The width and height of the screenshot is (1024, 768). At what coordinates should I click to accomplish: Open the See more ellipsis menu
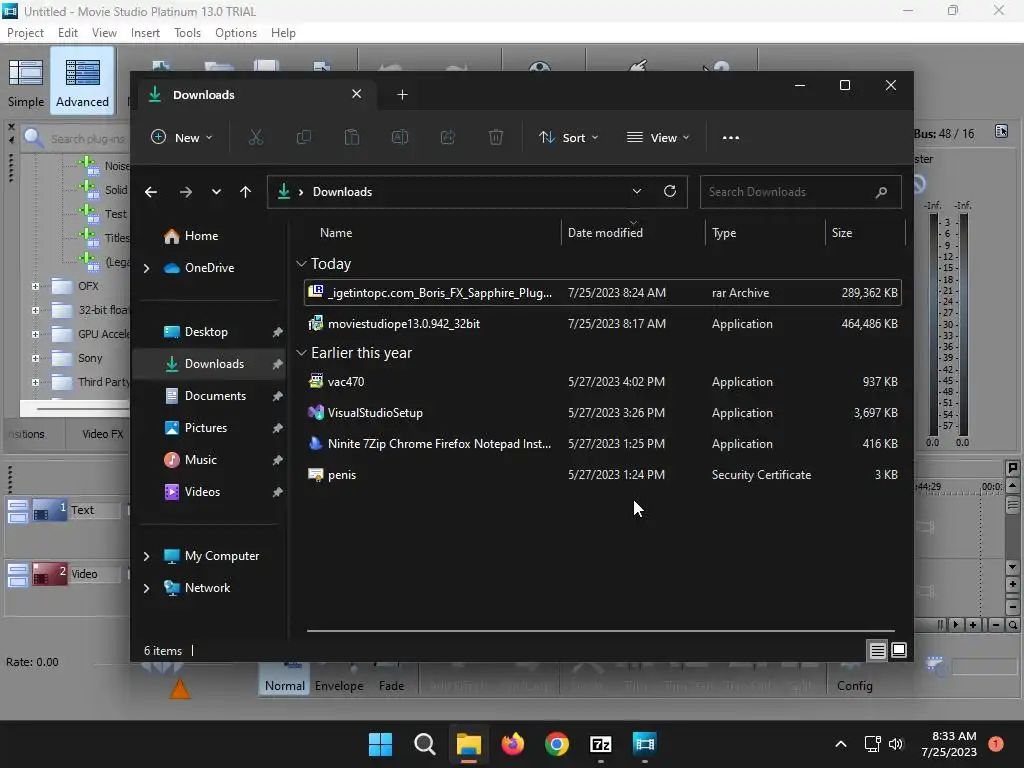(731, 138)
